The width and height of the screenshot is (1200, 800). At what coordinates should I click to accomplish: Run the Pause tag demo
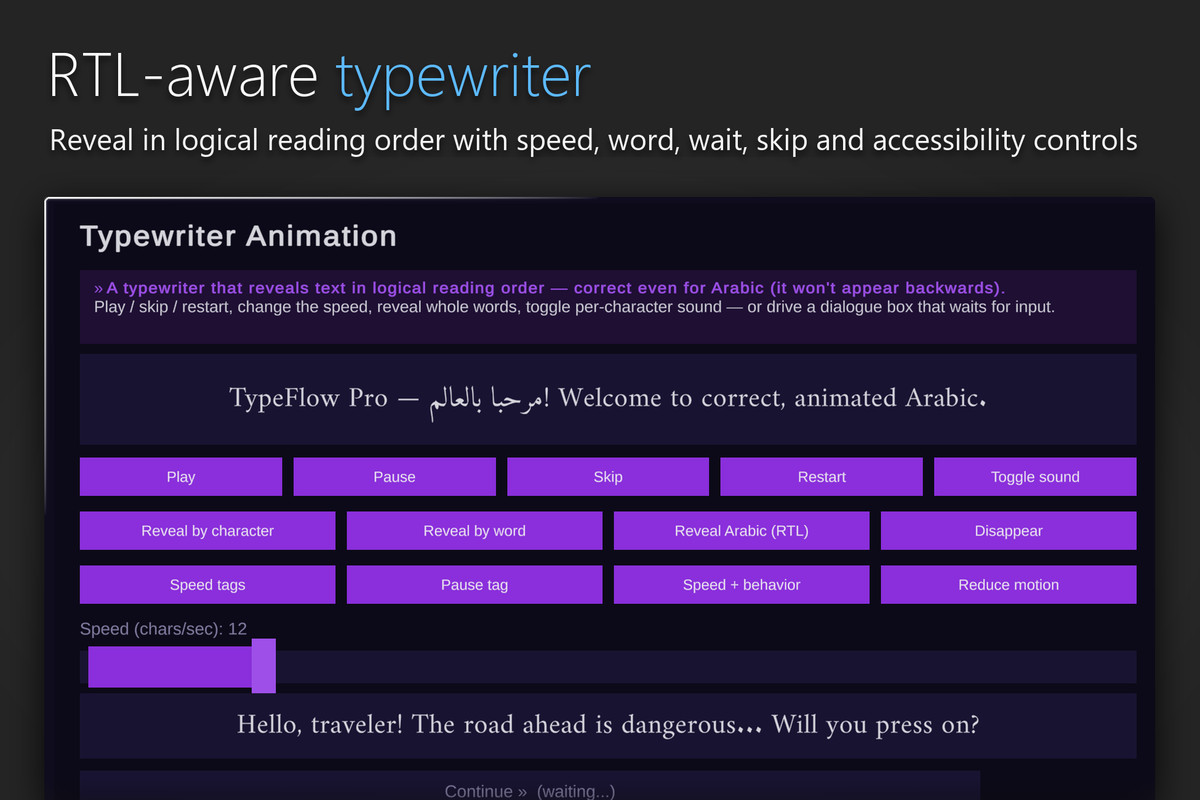point(474,585)
